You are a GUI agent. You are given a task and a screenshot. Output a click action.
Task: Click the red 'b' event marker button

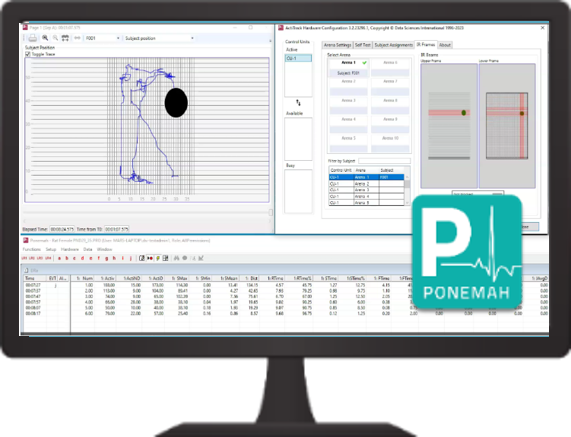67,258
